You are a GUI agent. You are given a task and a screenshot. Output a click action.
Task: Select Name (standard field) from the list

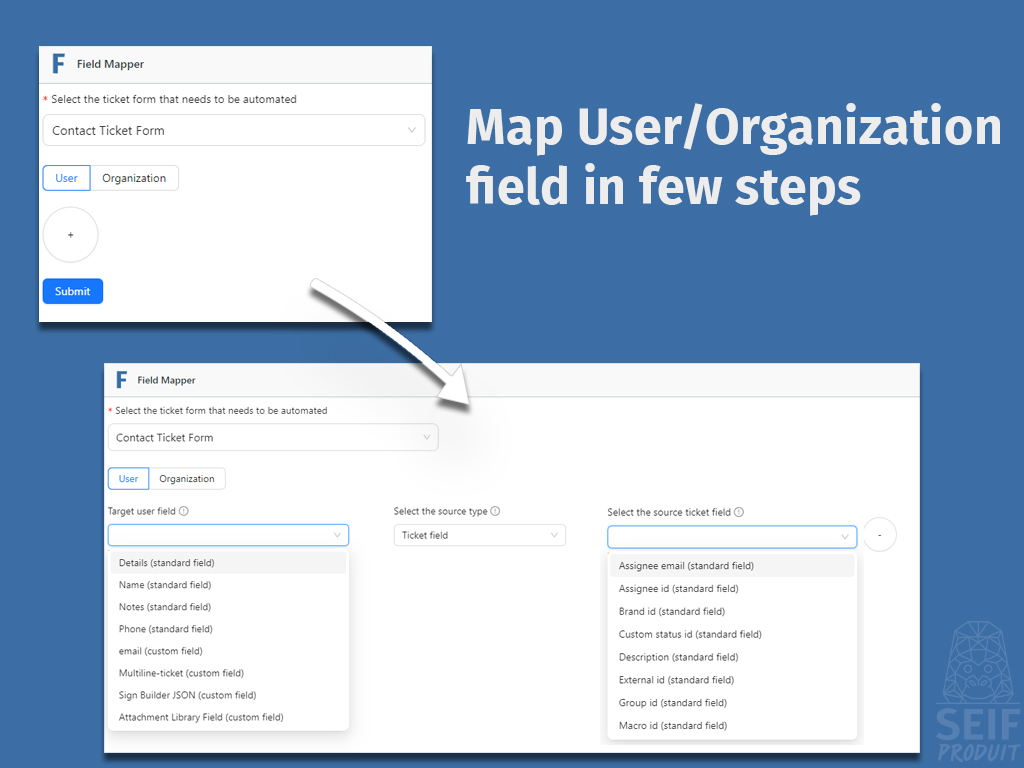164,584
